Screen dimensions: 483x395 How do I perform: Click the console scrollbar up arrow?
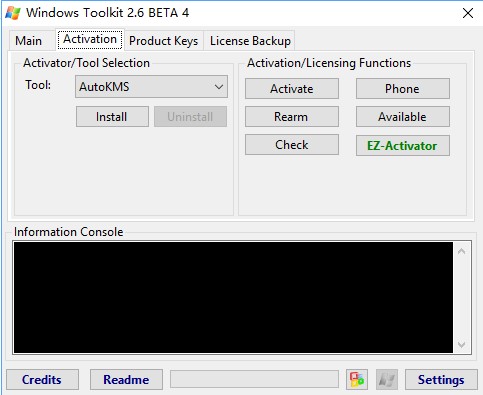pyautogui.click(x=462, y=251)
